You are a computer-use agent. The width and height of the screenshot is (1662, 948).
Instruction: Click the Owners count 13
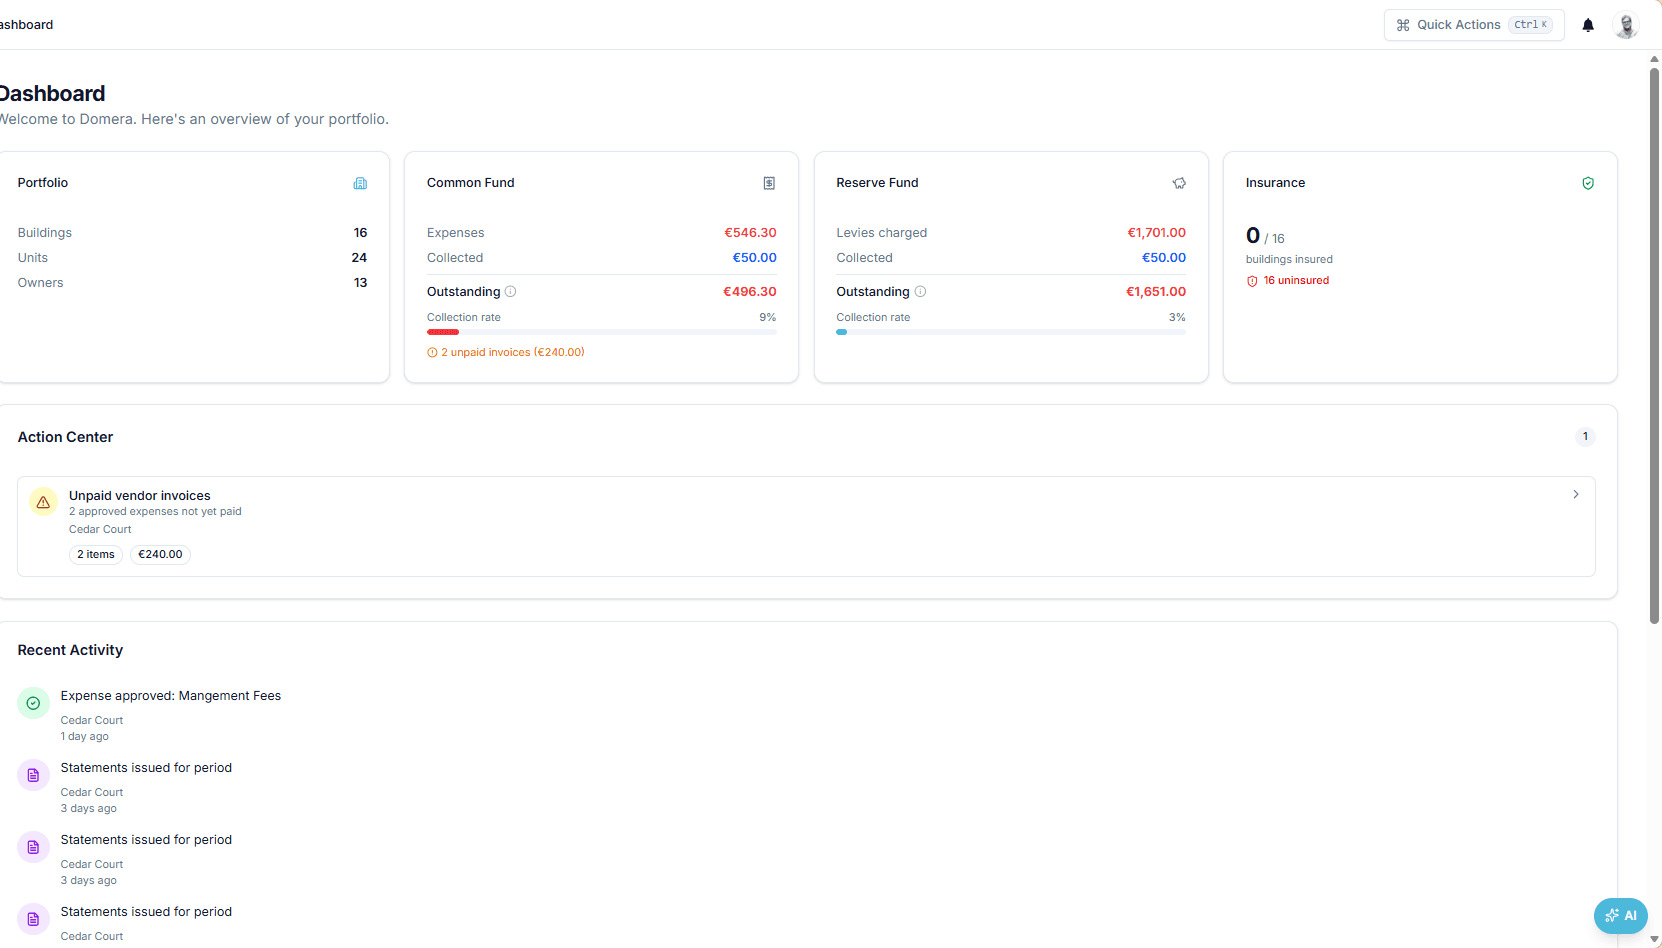(360, 283)
